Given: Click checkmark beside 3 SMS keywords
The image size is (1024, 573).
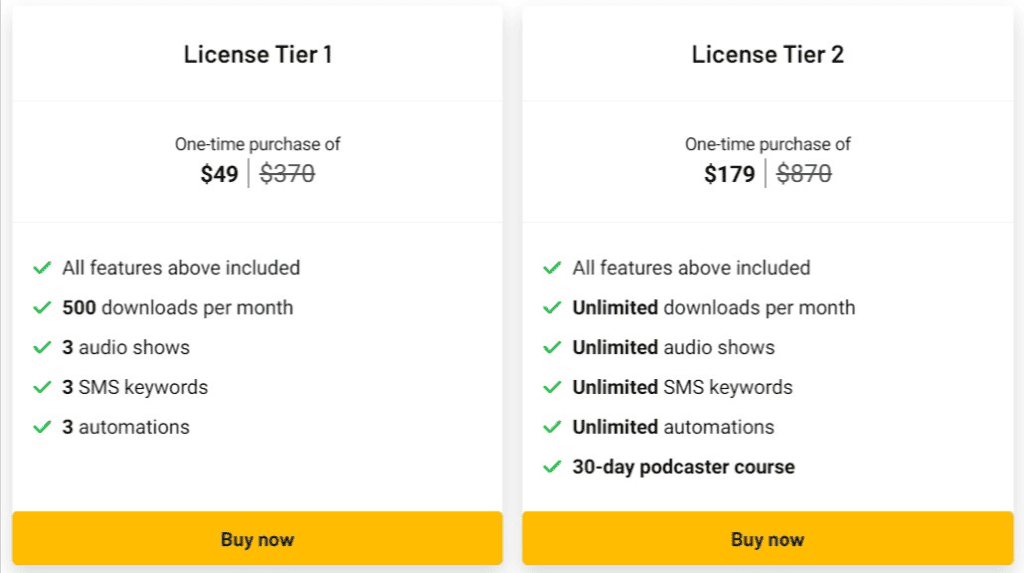Looking at the screenshot, I should [42, 387].
